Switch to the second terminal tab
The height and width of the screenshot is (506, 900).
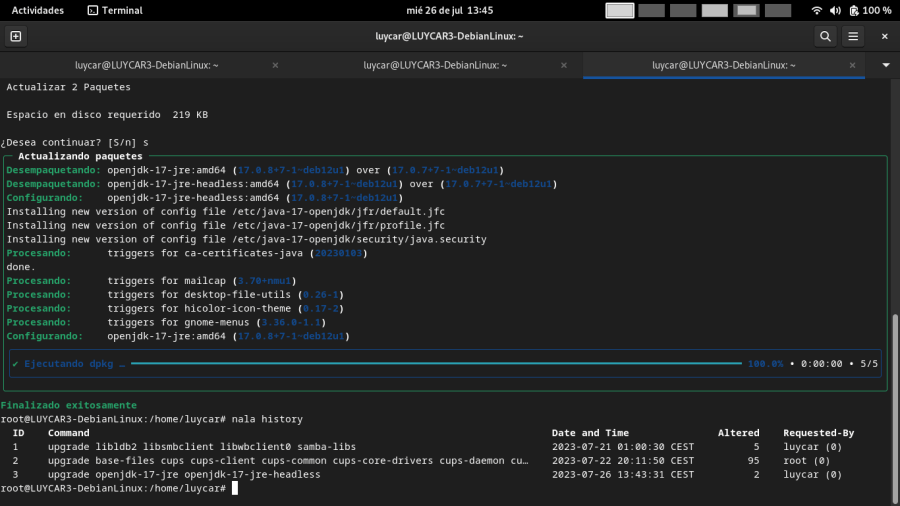click(x=435, y=65)
